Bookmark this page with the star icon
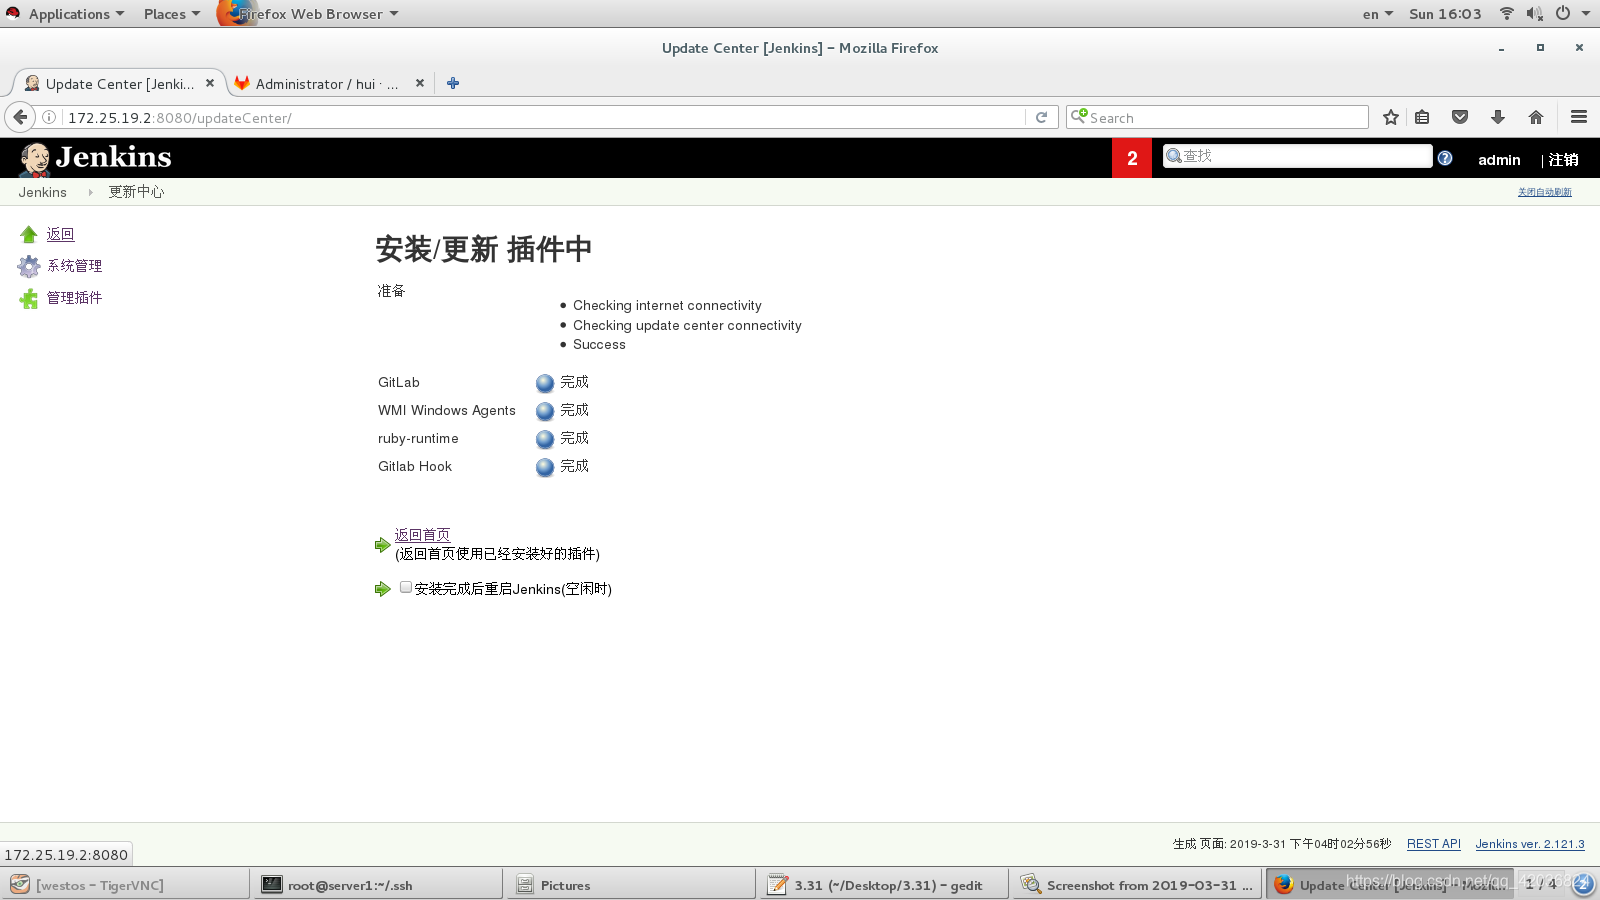1600x900 pixels. (x=1390, y=117)
